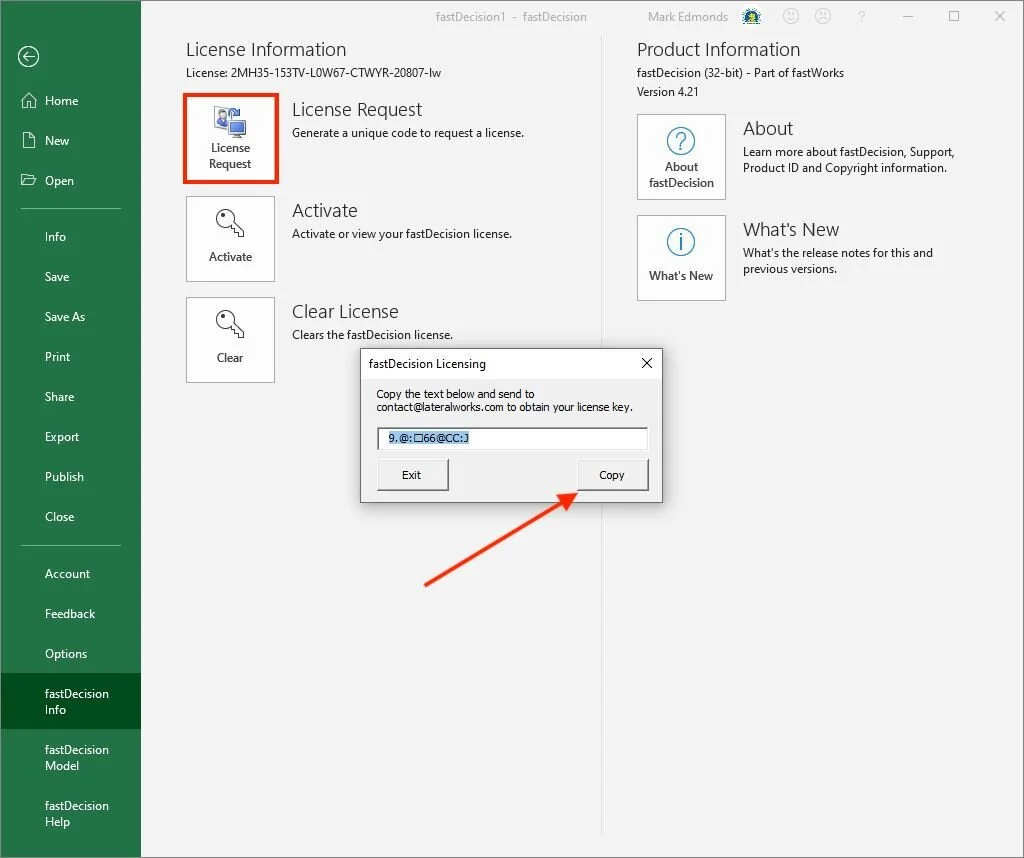The height and width of the screenshot is (858, 1024).
Task: Click the fastDecision Licensing dialog title
Action: tap(427, 364)
